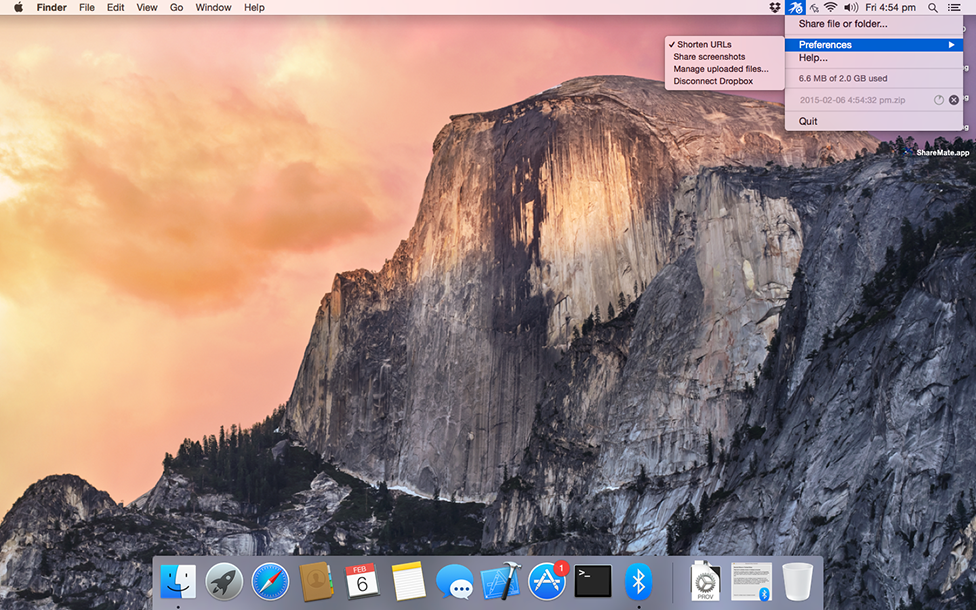
Task: Open the Window menu
Action: [x=214, y=7]
